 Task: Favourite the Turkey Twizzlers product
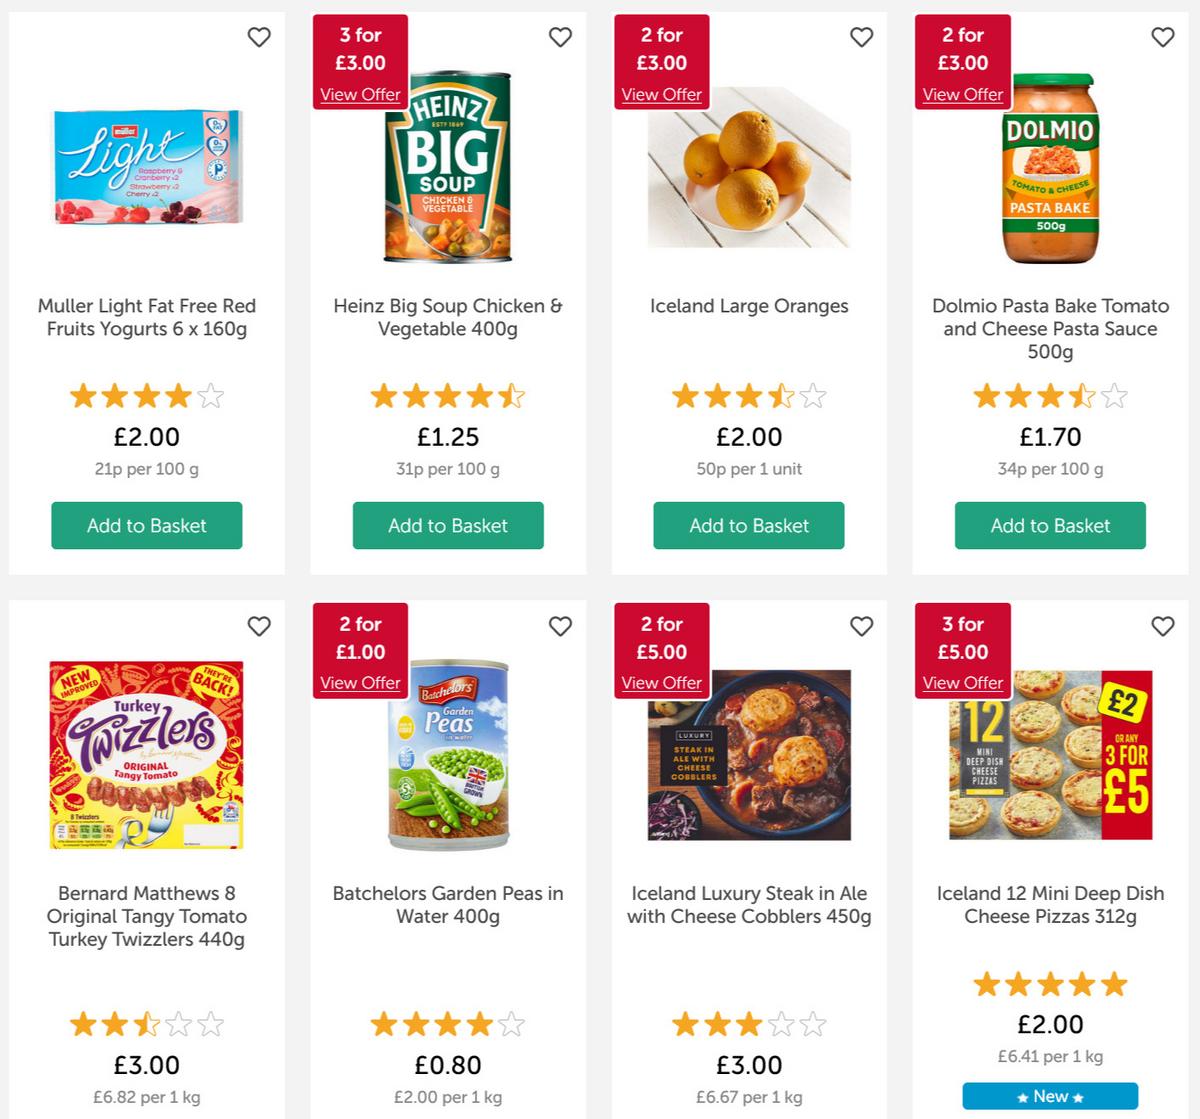(x=259, y=626)
